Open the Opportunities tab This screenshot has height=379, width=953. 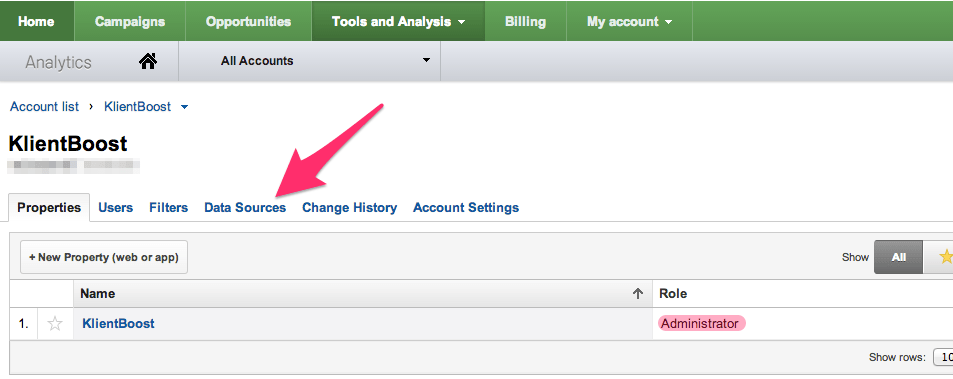pos(249,22)
